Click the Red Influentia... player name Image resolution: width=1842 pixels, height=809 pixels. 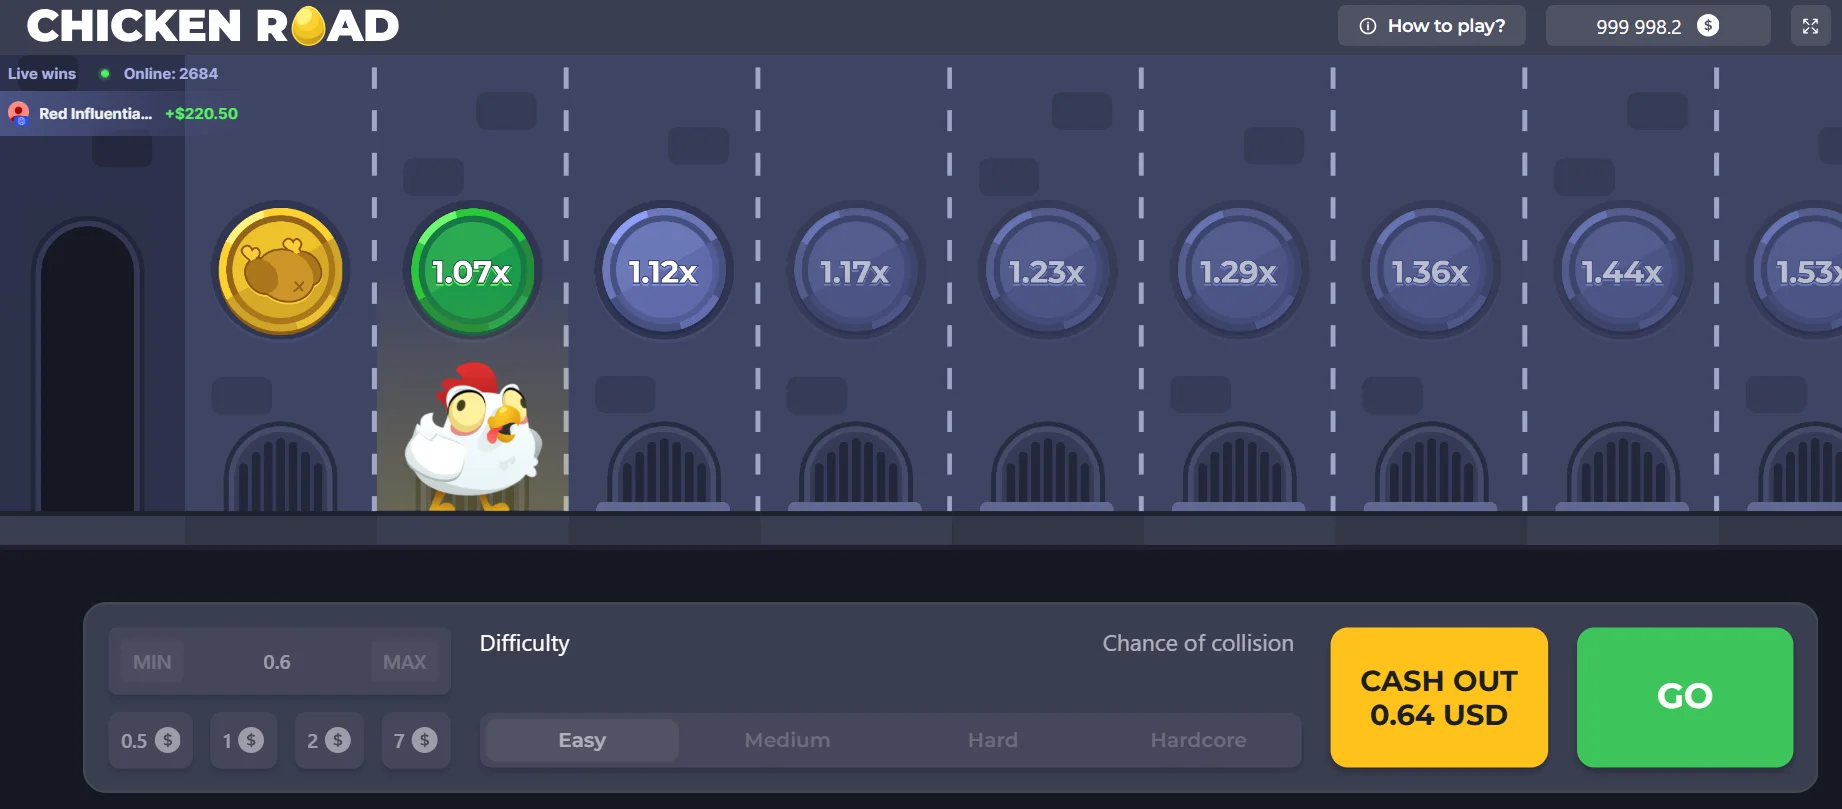(x=95, y=113)
